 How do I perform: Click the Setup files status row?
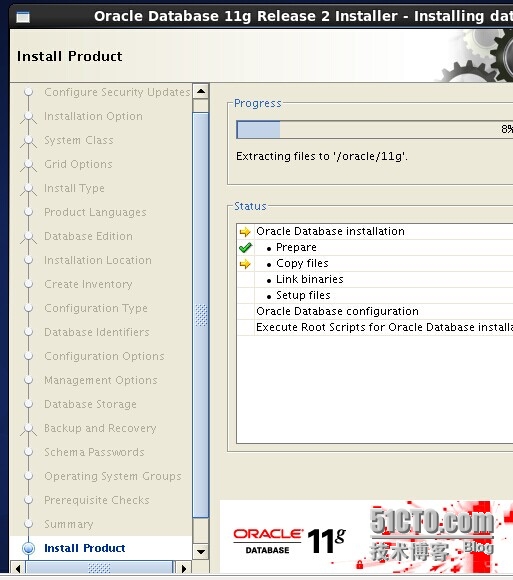pyautogui.click(x=375, y=296)
